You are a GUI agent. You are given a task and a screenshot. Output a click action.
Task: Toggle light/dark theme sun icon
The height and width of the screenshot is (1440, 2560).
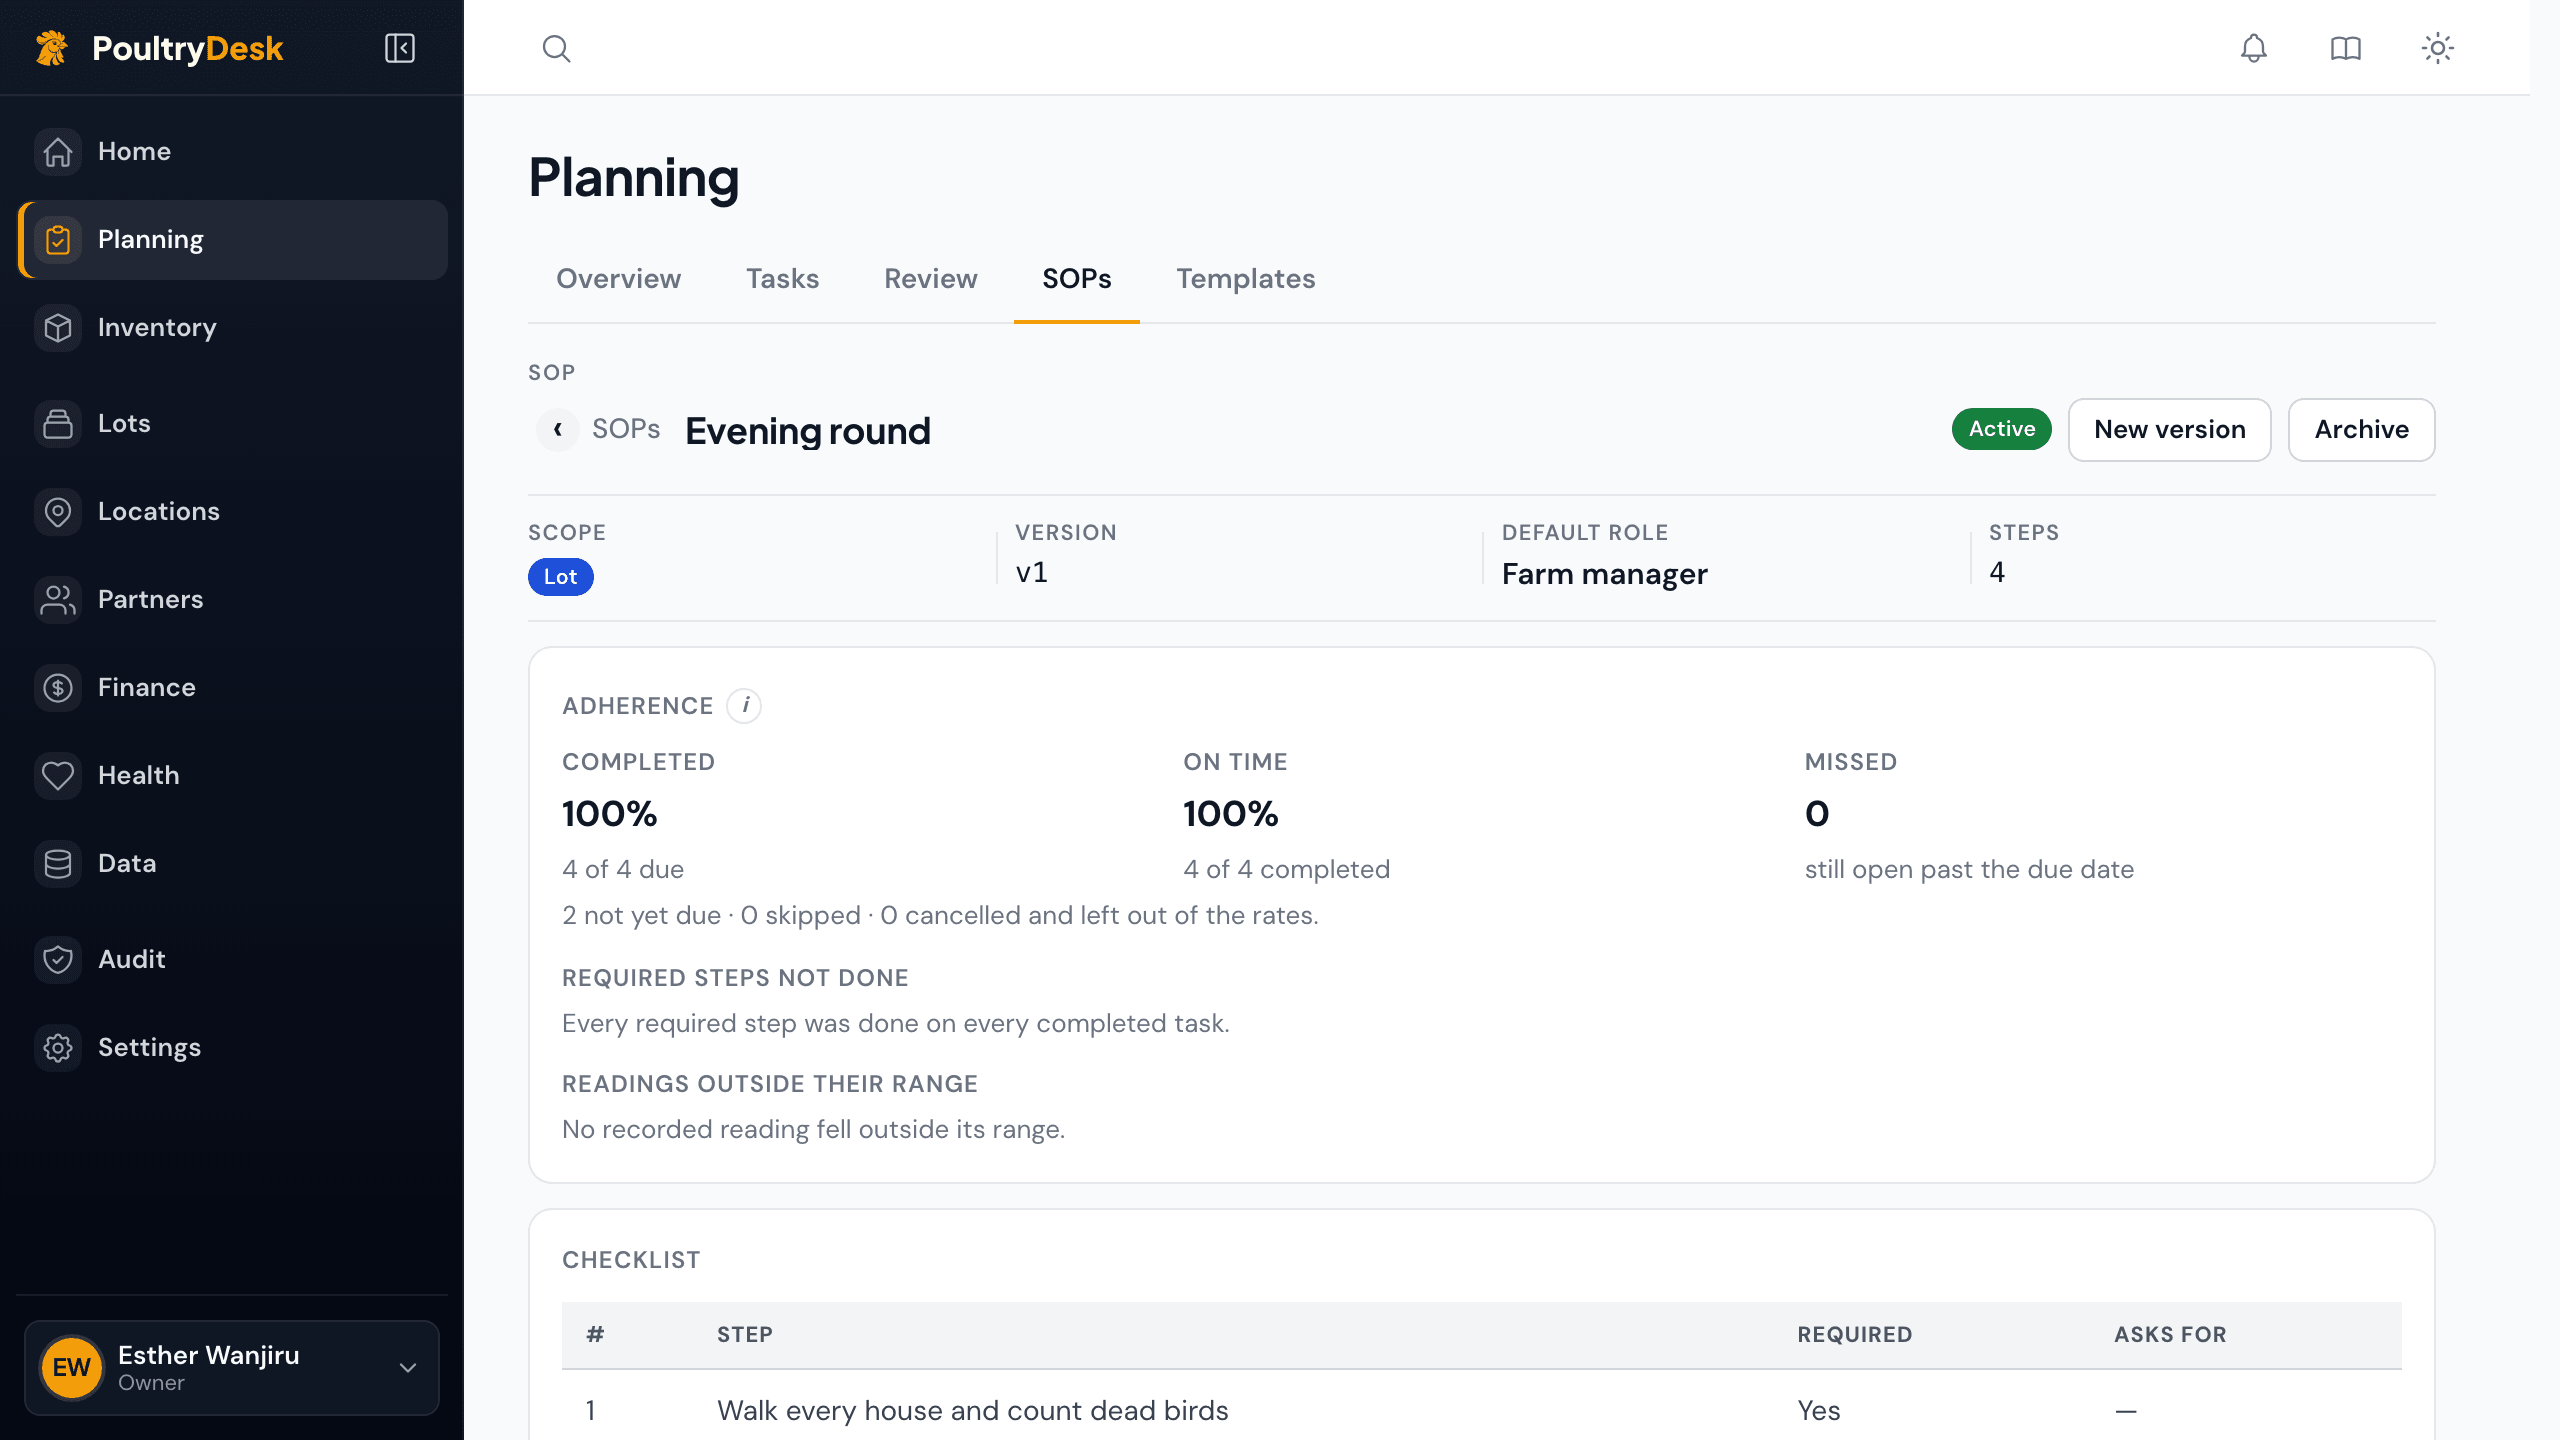pyautogui.click(x=2437, y=48)
